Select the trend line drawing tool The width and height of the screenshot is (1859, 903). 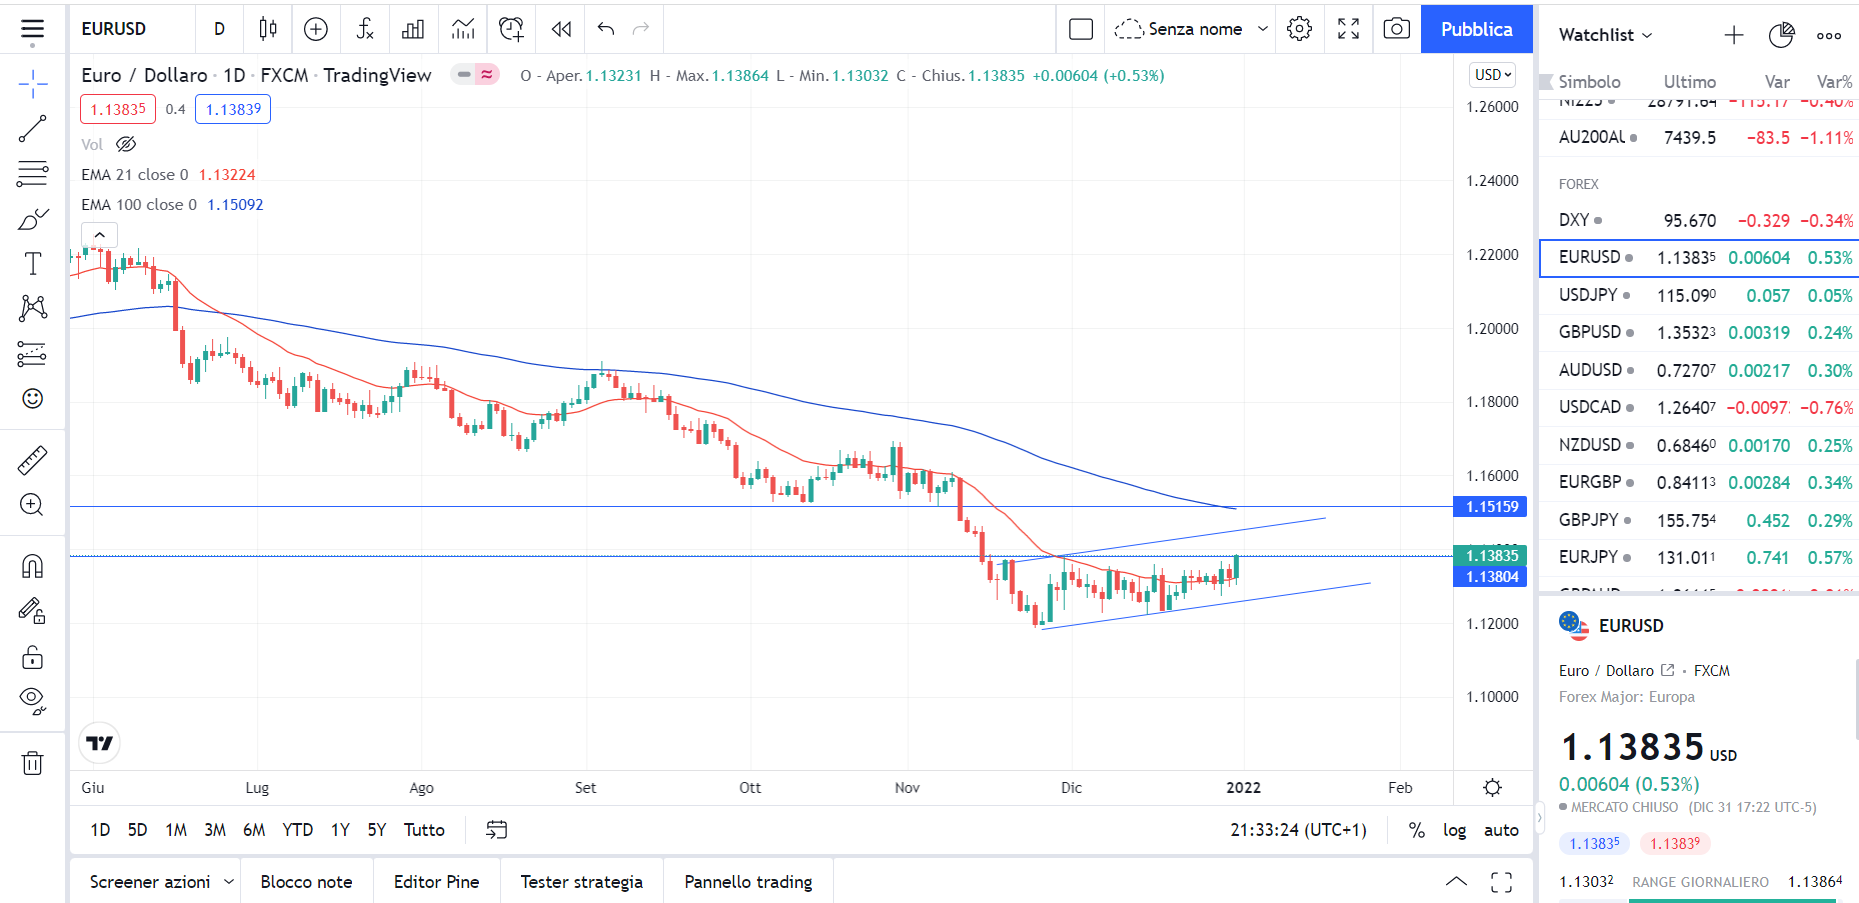tap(32, 129)
